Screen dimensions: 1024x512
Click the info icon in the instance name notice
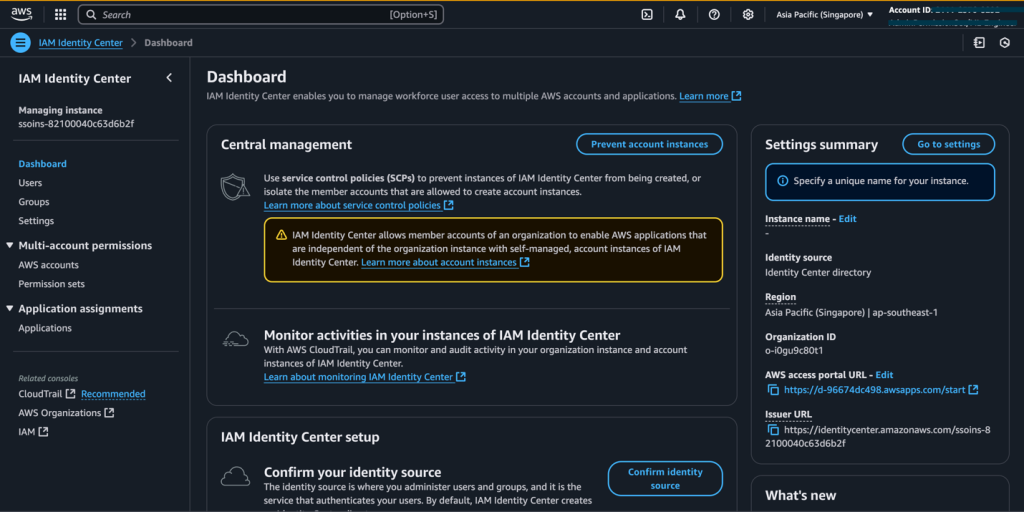[x=782, y=181]
